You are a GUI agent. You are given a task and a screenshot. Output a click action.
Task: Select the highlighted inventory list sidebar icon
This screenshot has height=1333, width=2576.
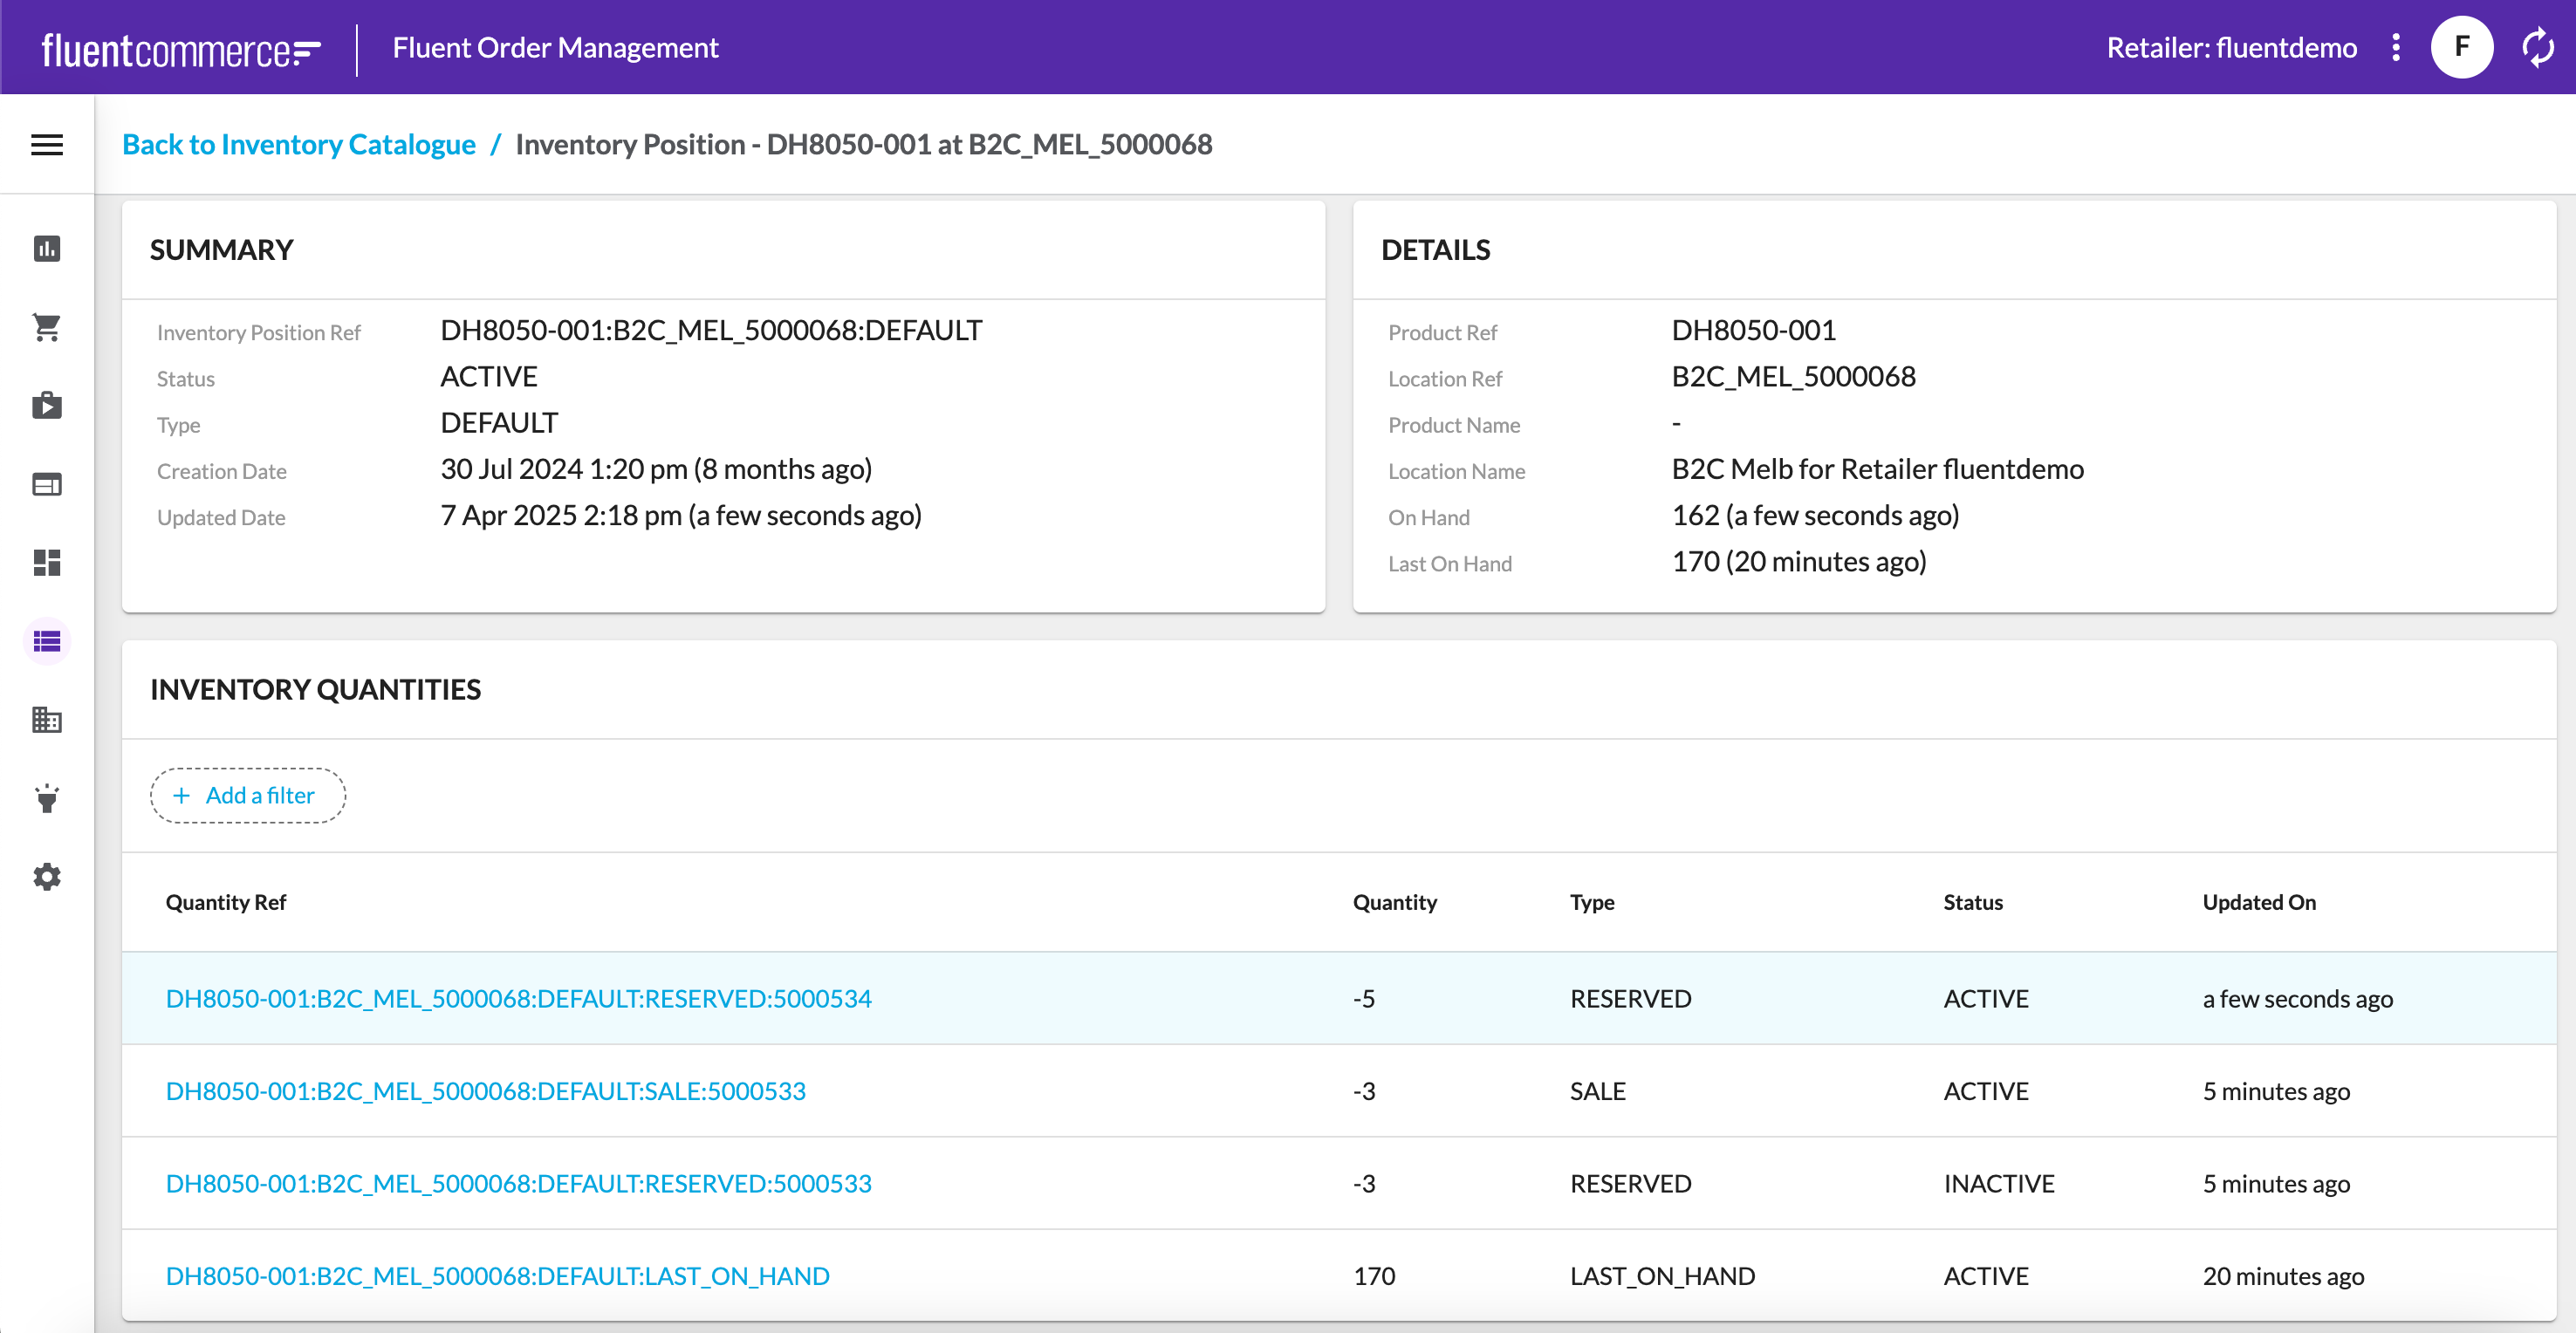47,641
